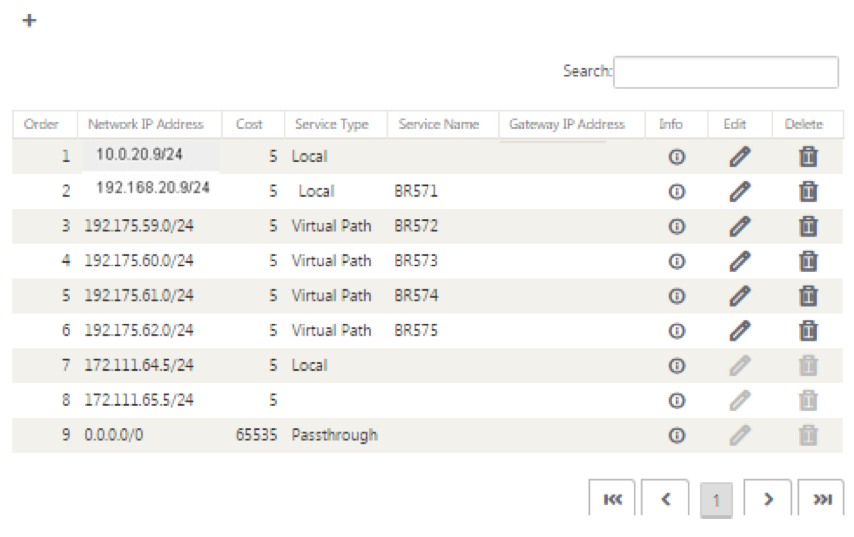Screen dimensions: 854x537
Task: Click the 65535 cost value
Action: click(256, 435)
